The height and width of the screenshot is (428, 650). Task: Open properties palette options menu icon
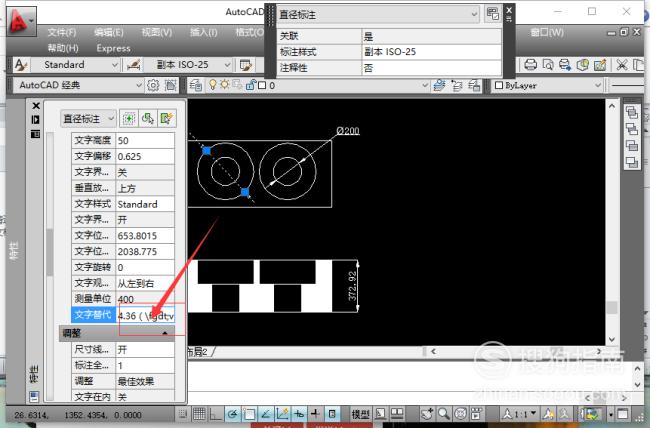(x=36, y=134)
